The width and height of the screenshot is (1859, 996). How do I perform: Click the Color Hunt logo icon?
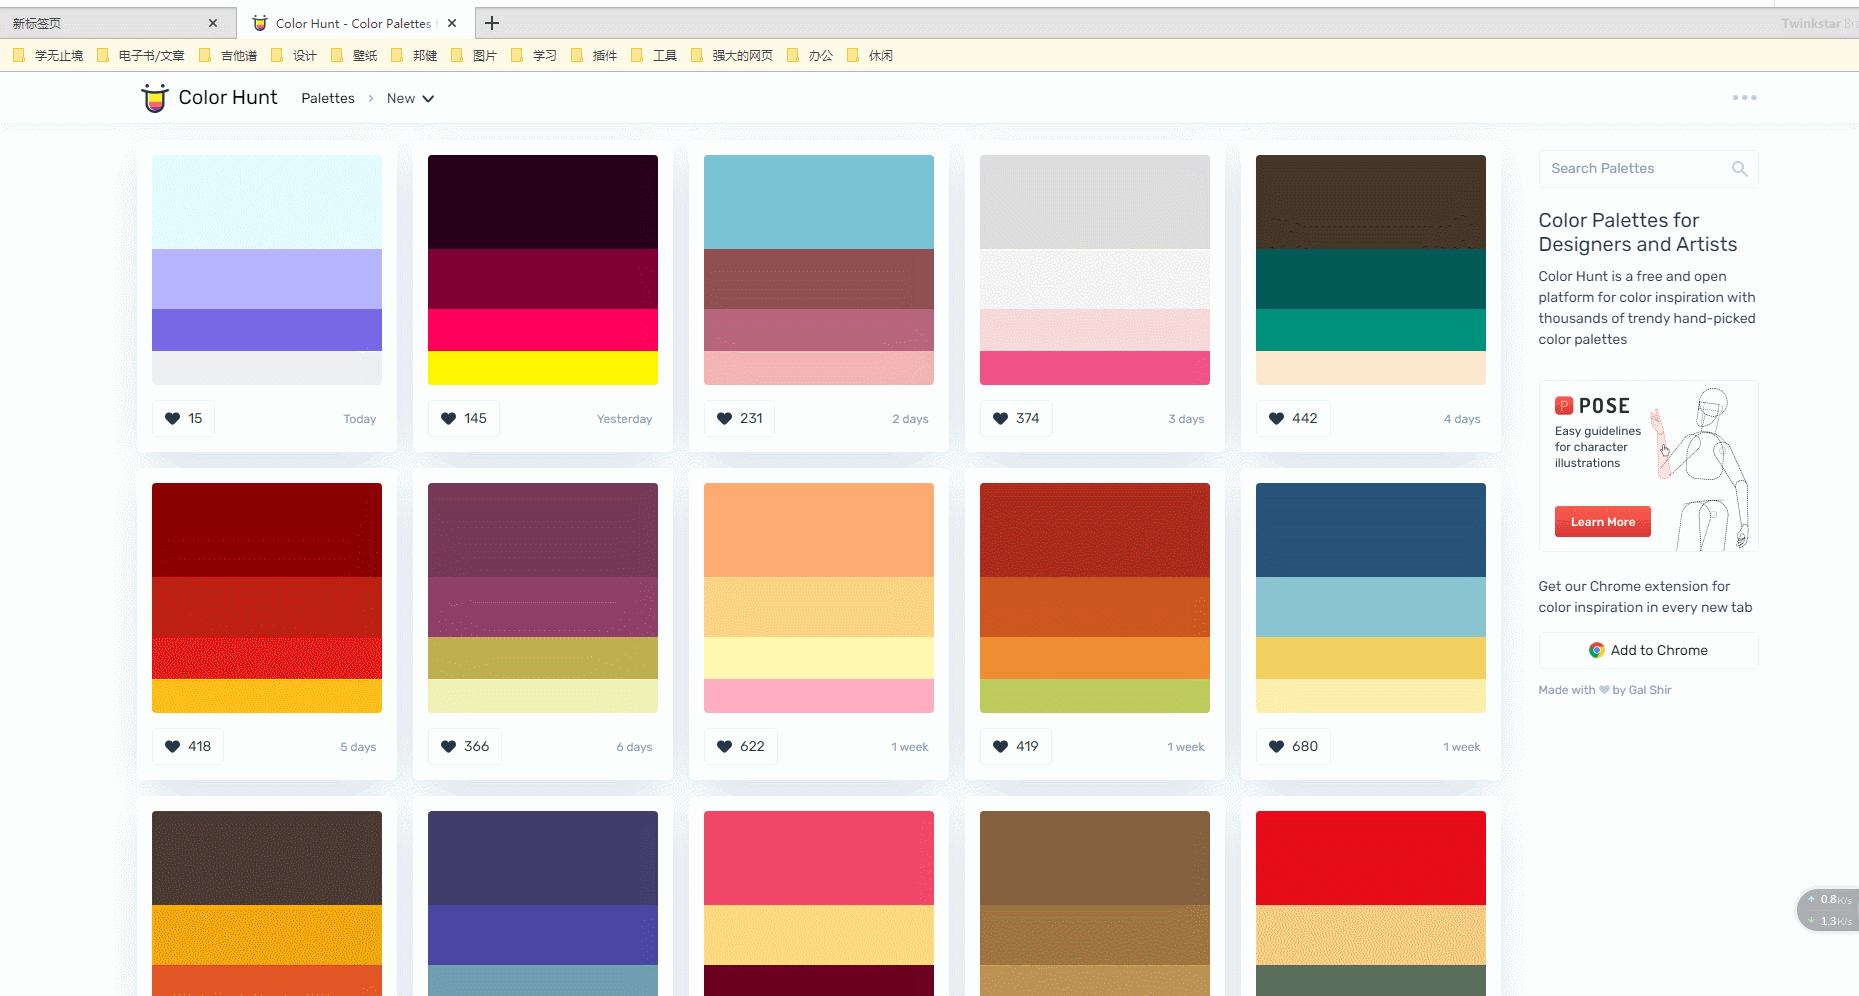[154, 98]
